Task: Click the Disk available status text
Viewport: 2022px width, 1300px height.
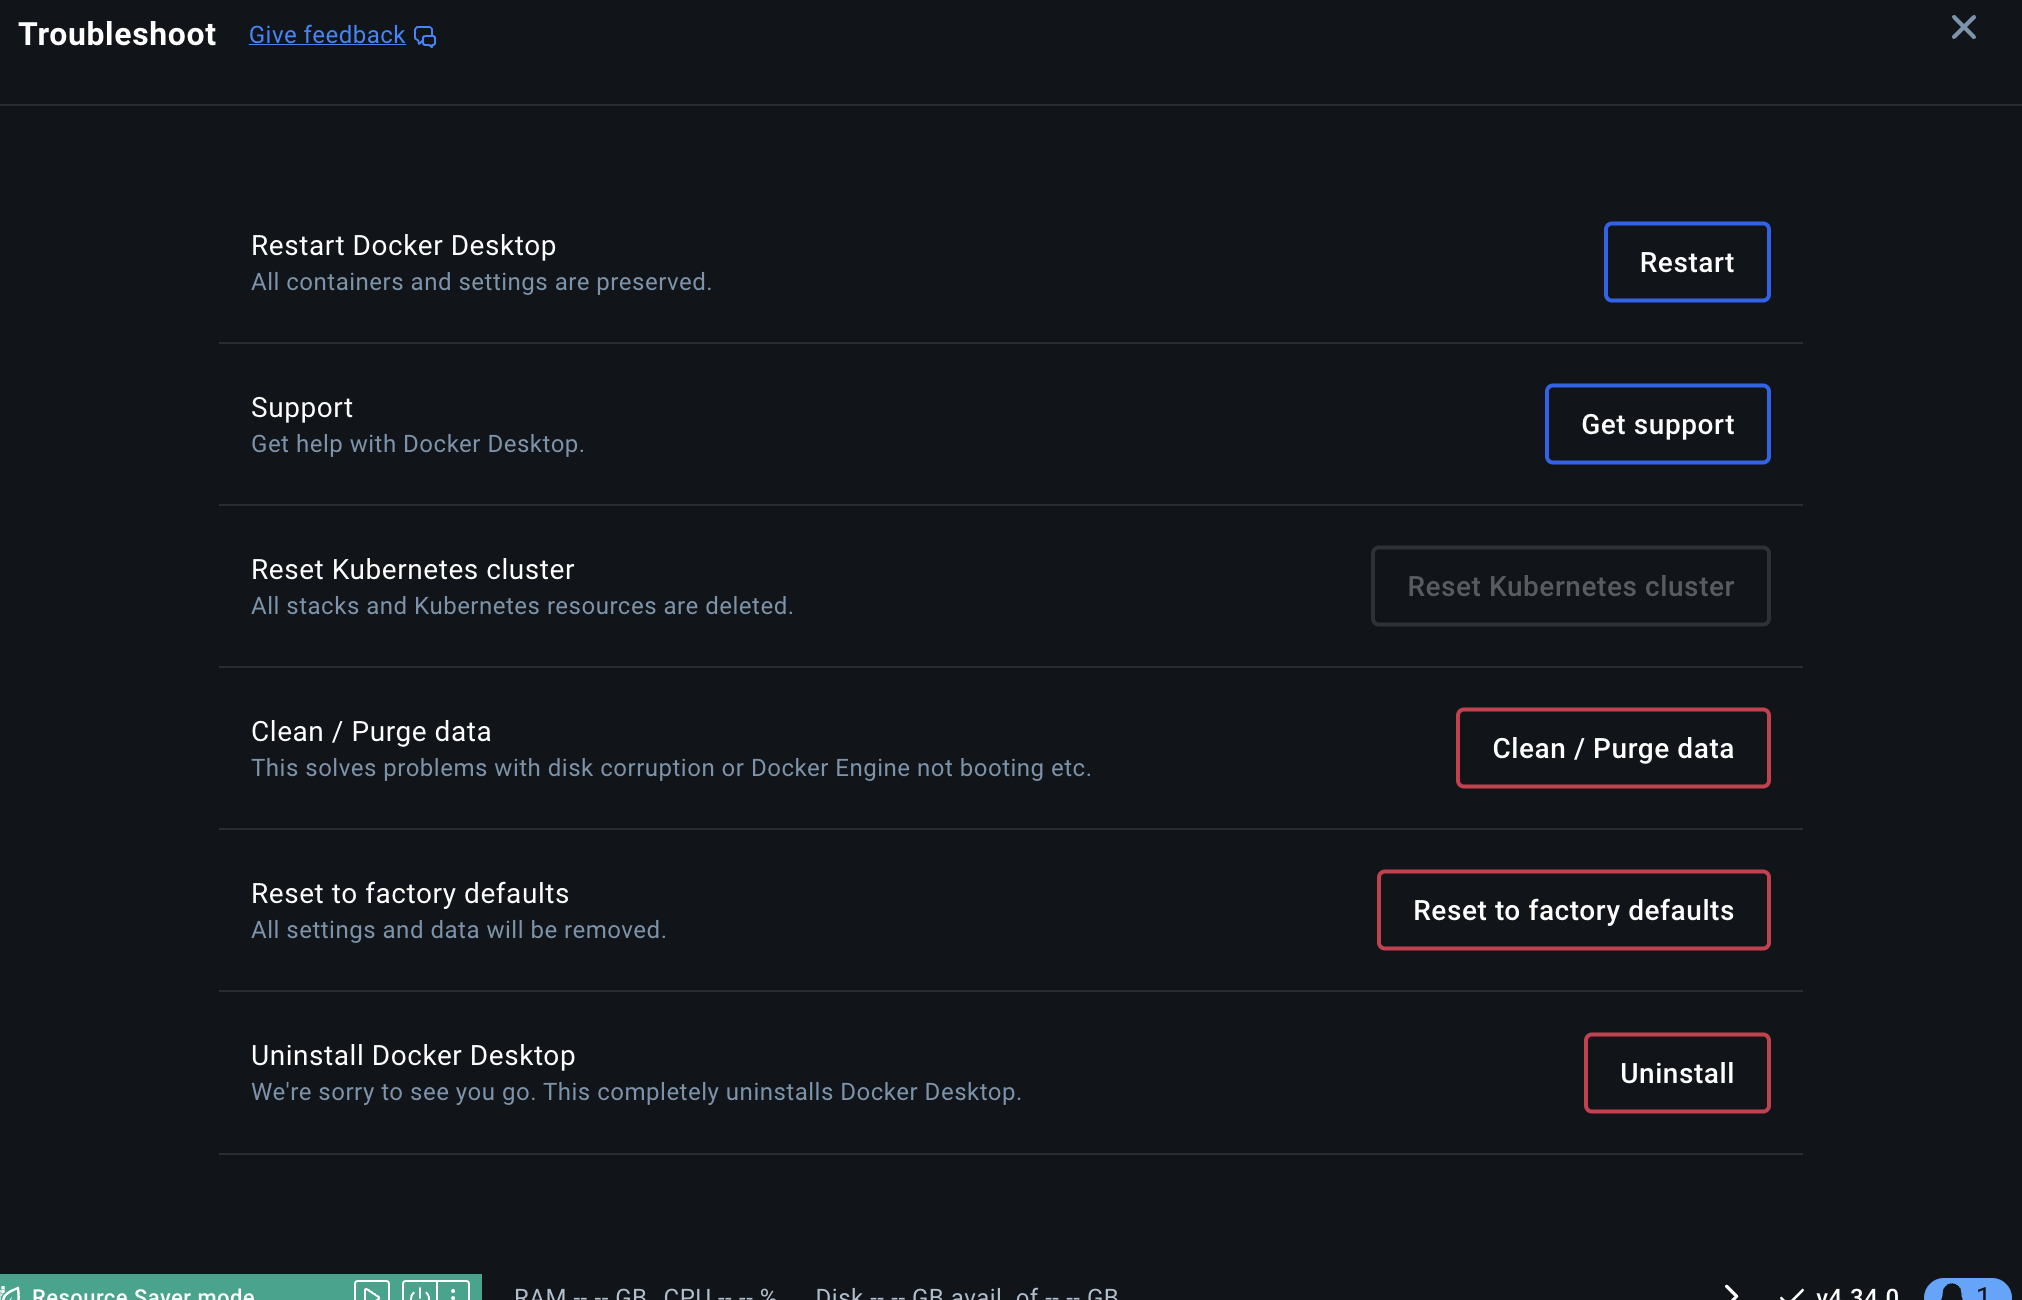Action: click(967, 1293)
